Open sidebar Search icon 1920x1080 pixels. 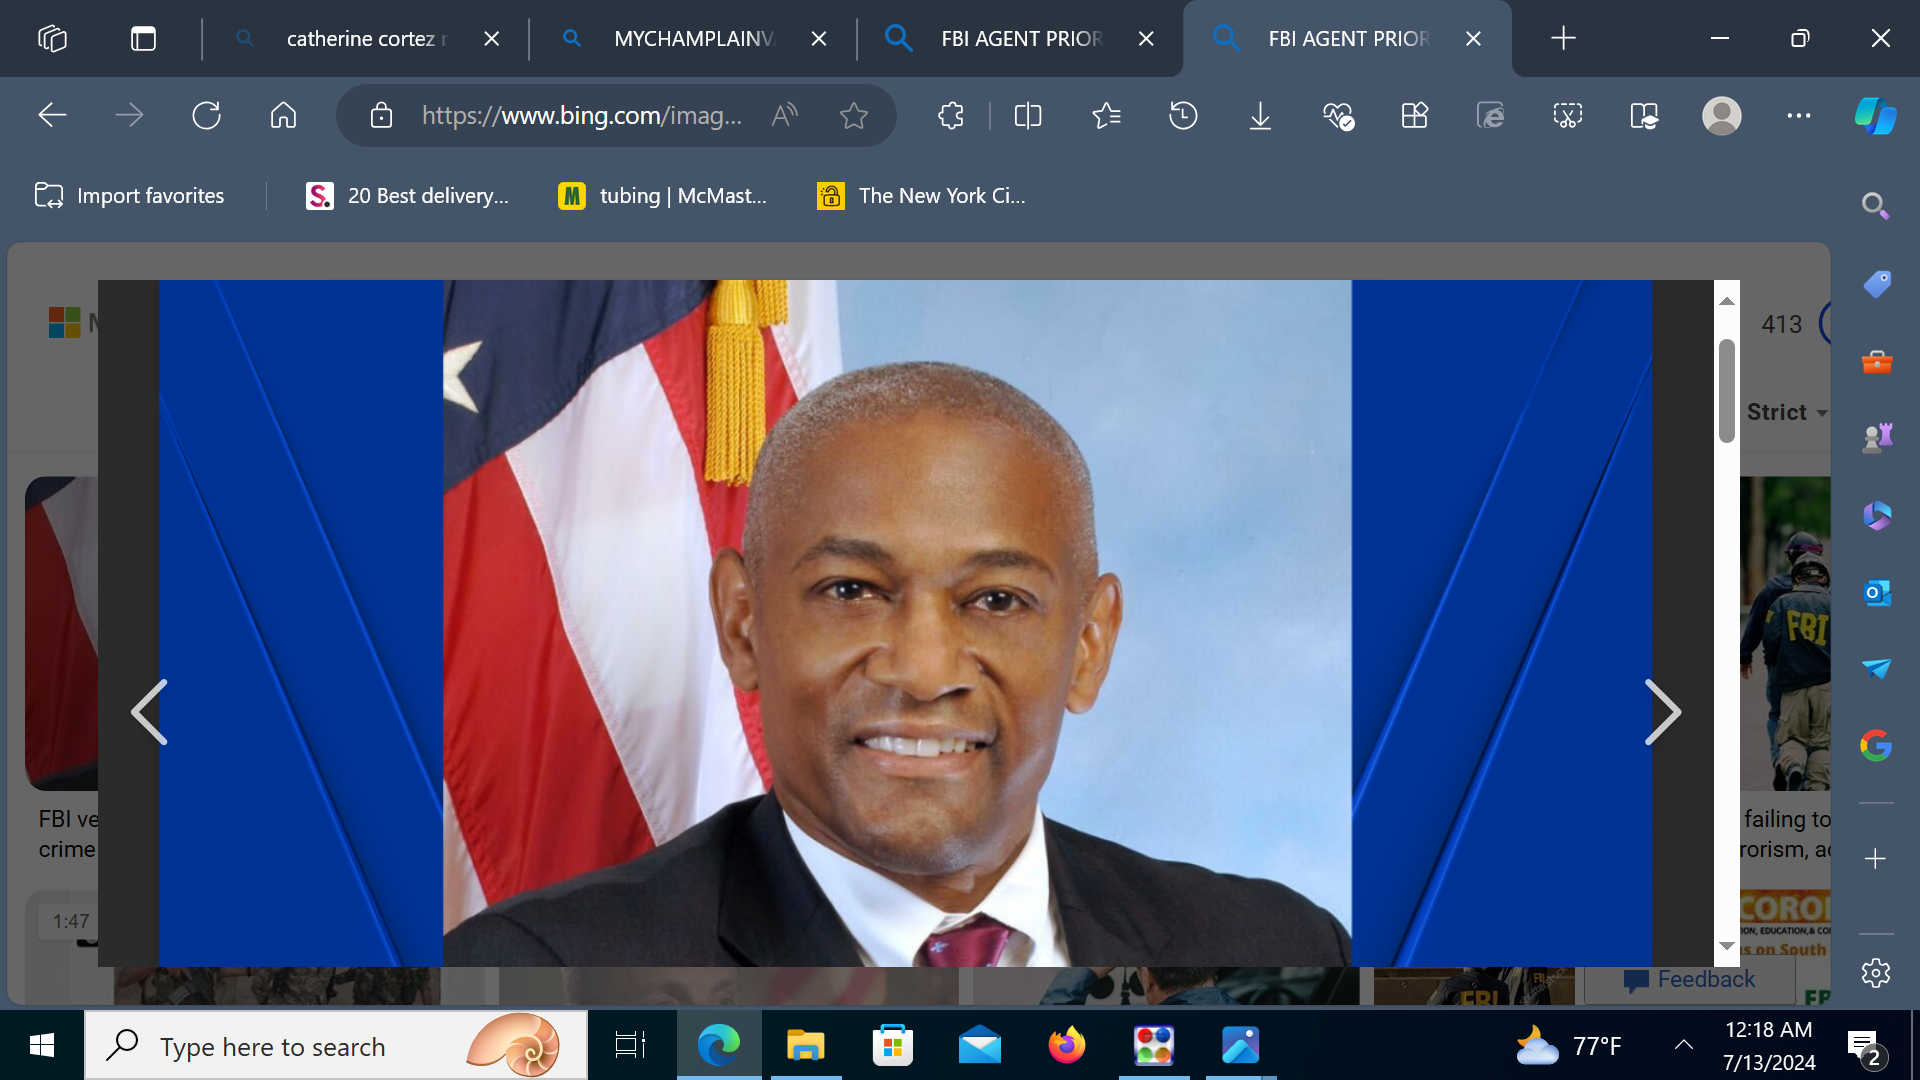1875,206
